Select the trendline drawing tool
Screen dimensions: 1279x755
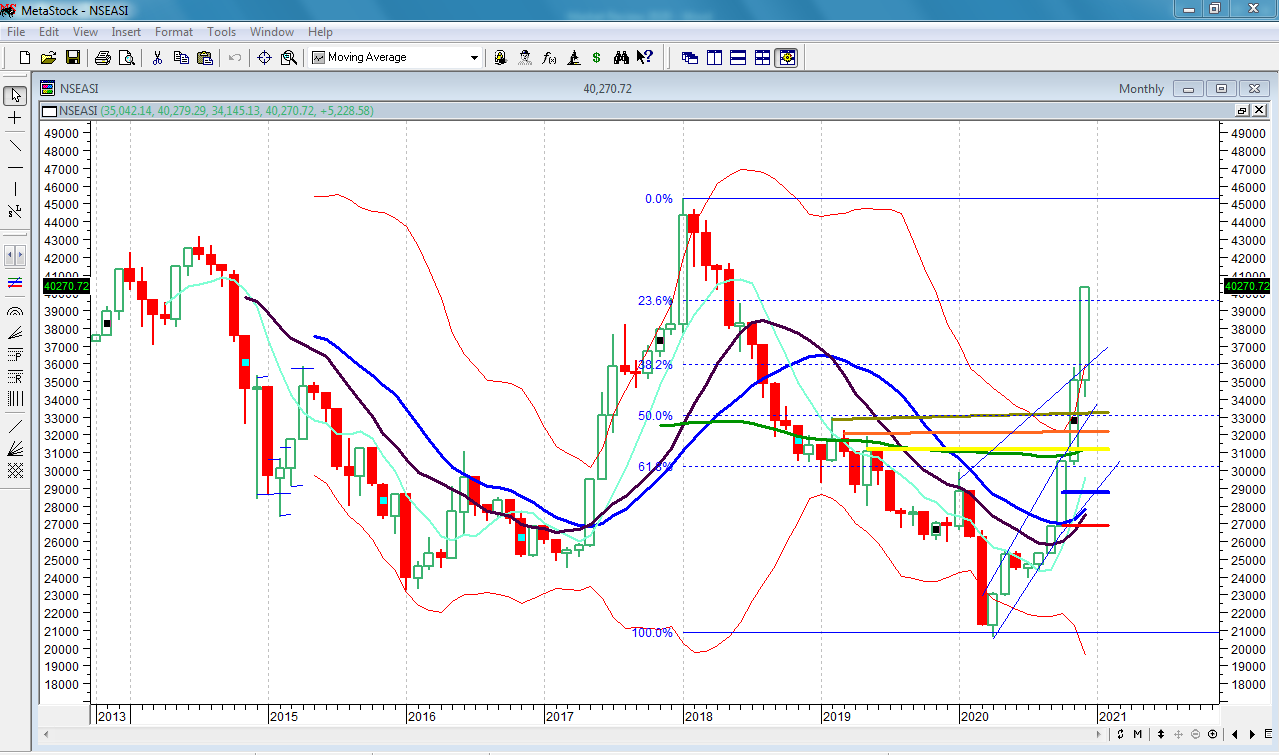click(15, 145)
